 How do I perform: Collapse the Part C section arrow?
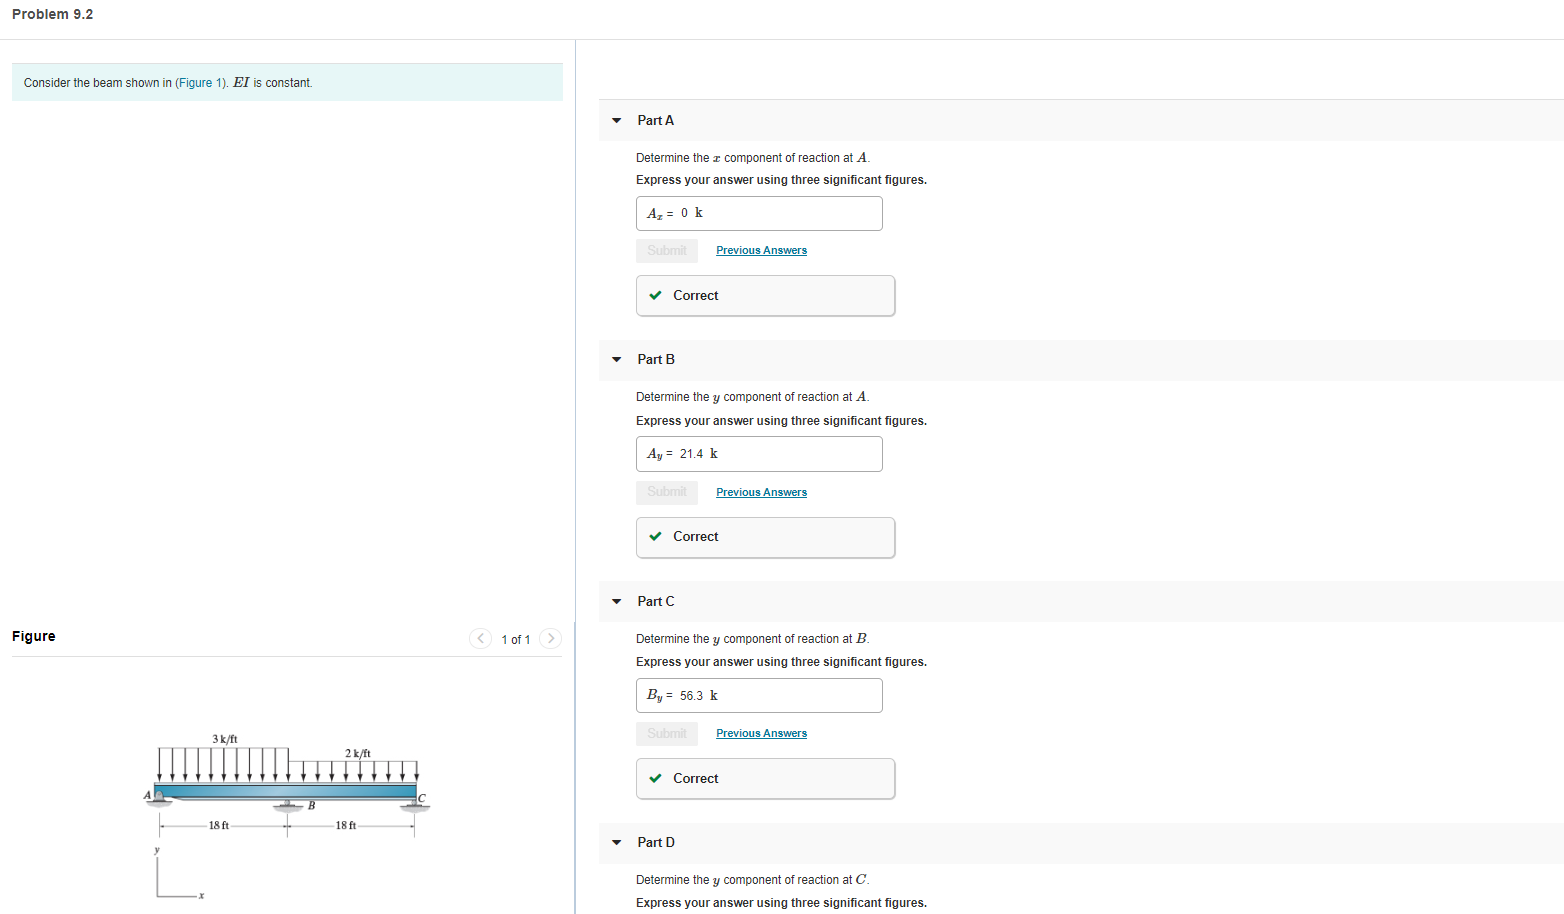tap(616, 602)
